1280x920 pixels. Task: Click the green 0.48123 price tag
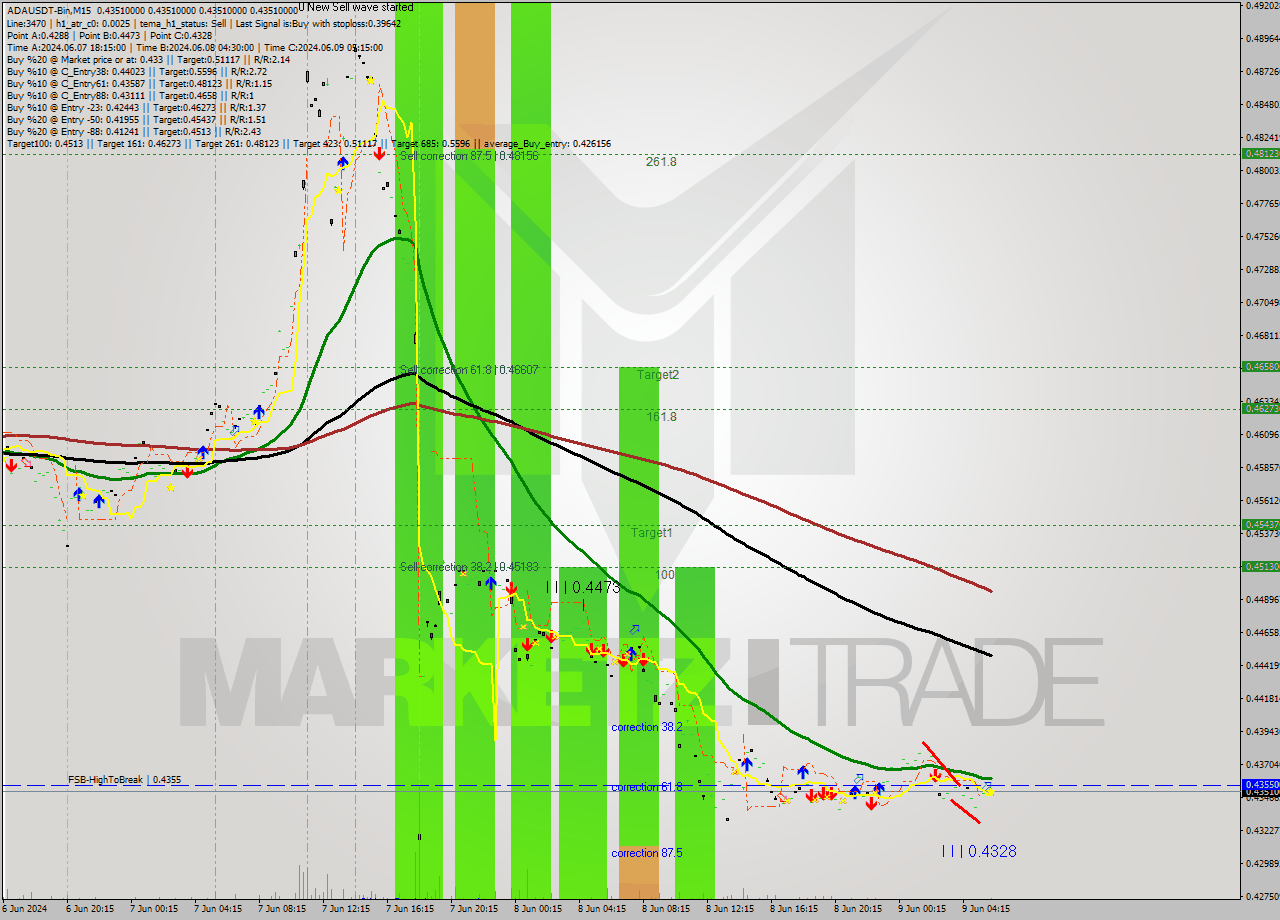click(1260, 153)
